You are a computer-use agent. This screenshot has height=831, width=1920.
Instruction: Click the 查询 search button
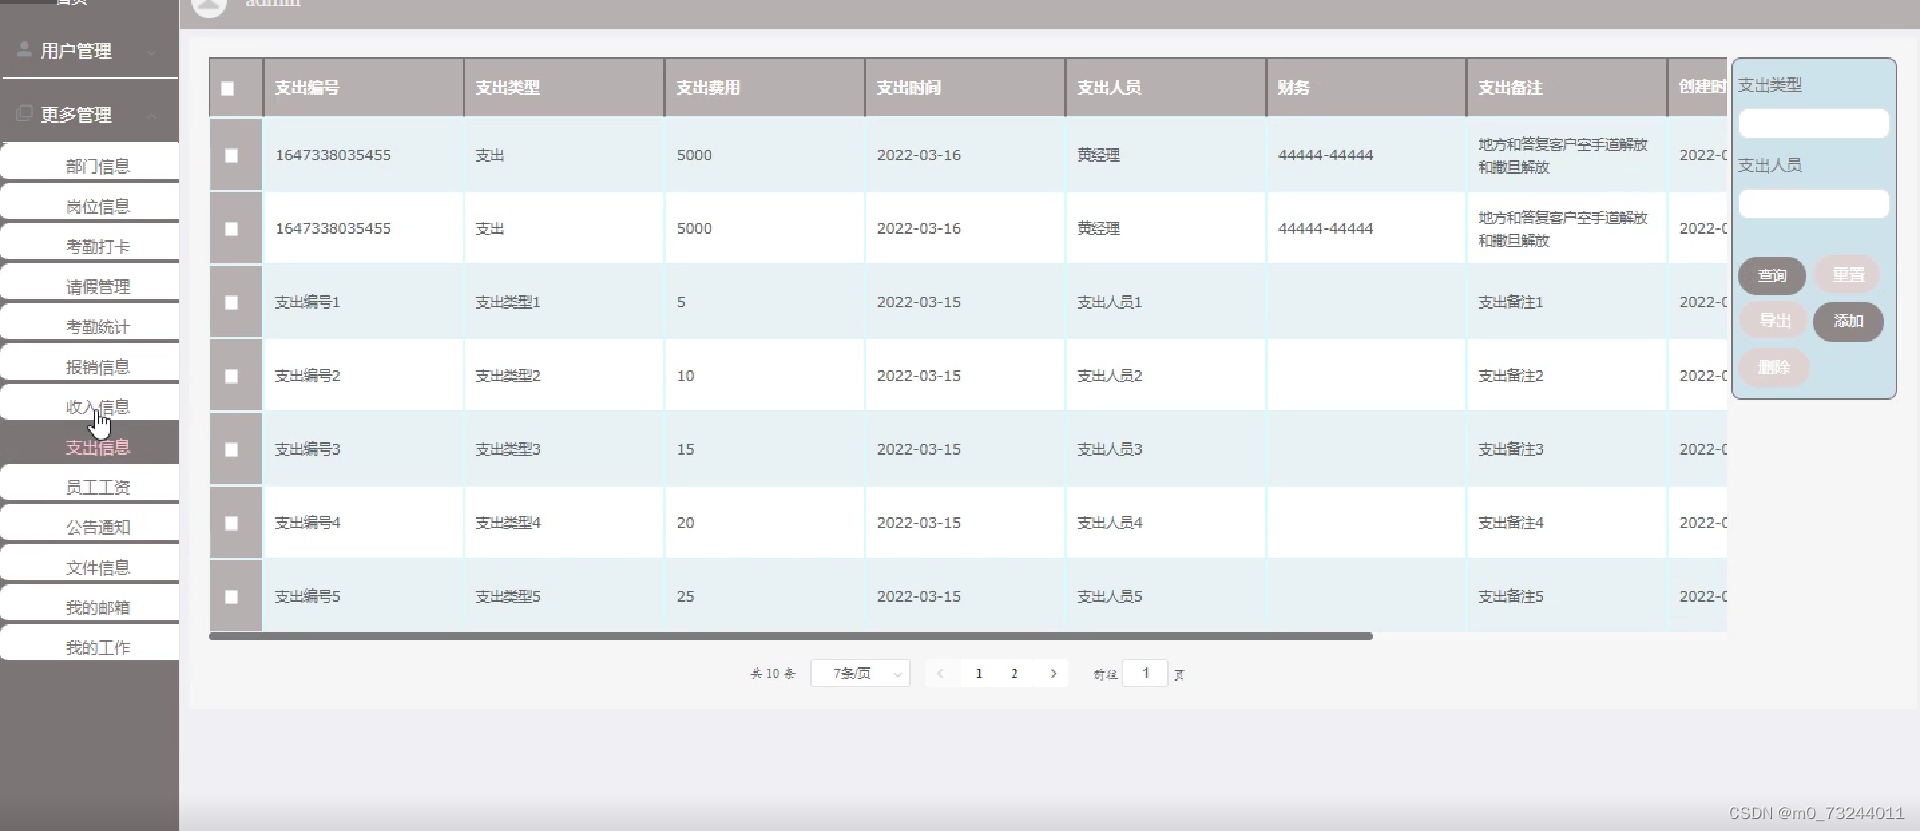tap(1772, 275)
